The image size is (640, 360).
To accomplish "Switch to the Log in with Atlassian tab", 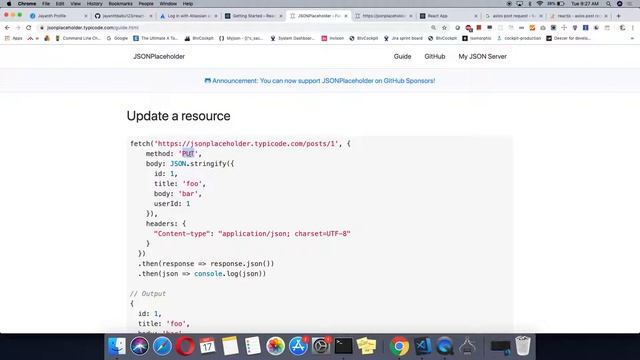I will (188, 16).
